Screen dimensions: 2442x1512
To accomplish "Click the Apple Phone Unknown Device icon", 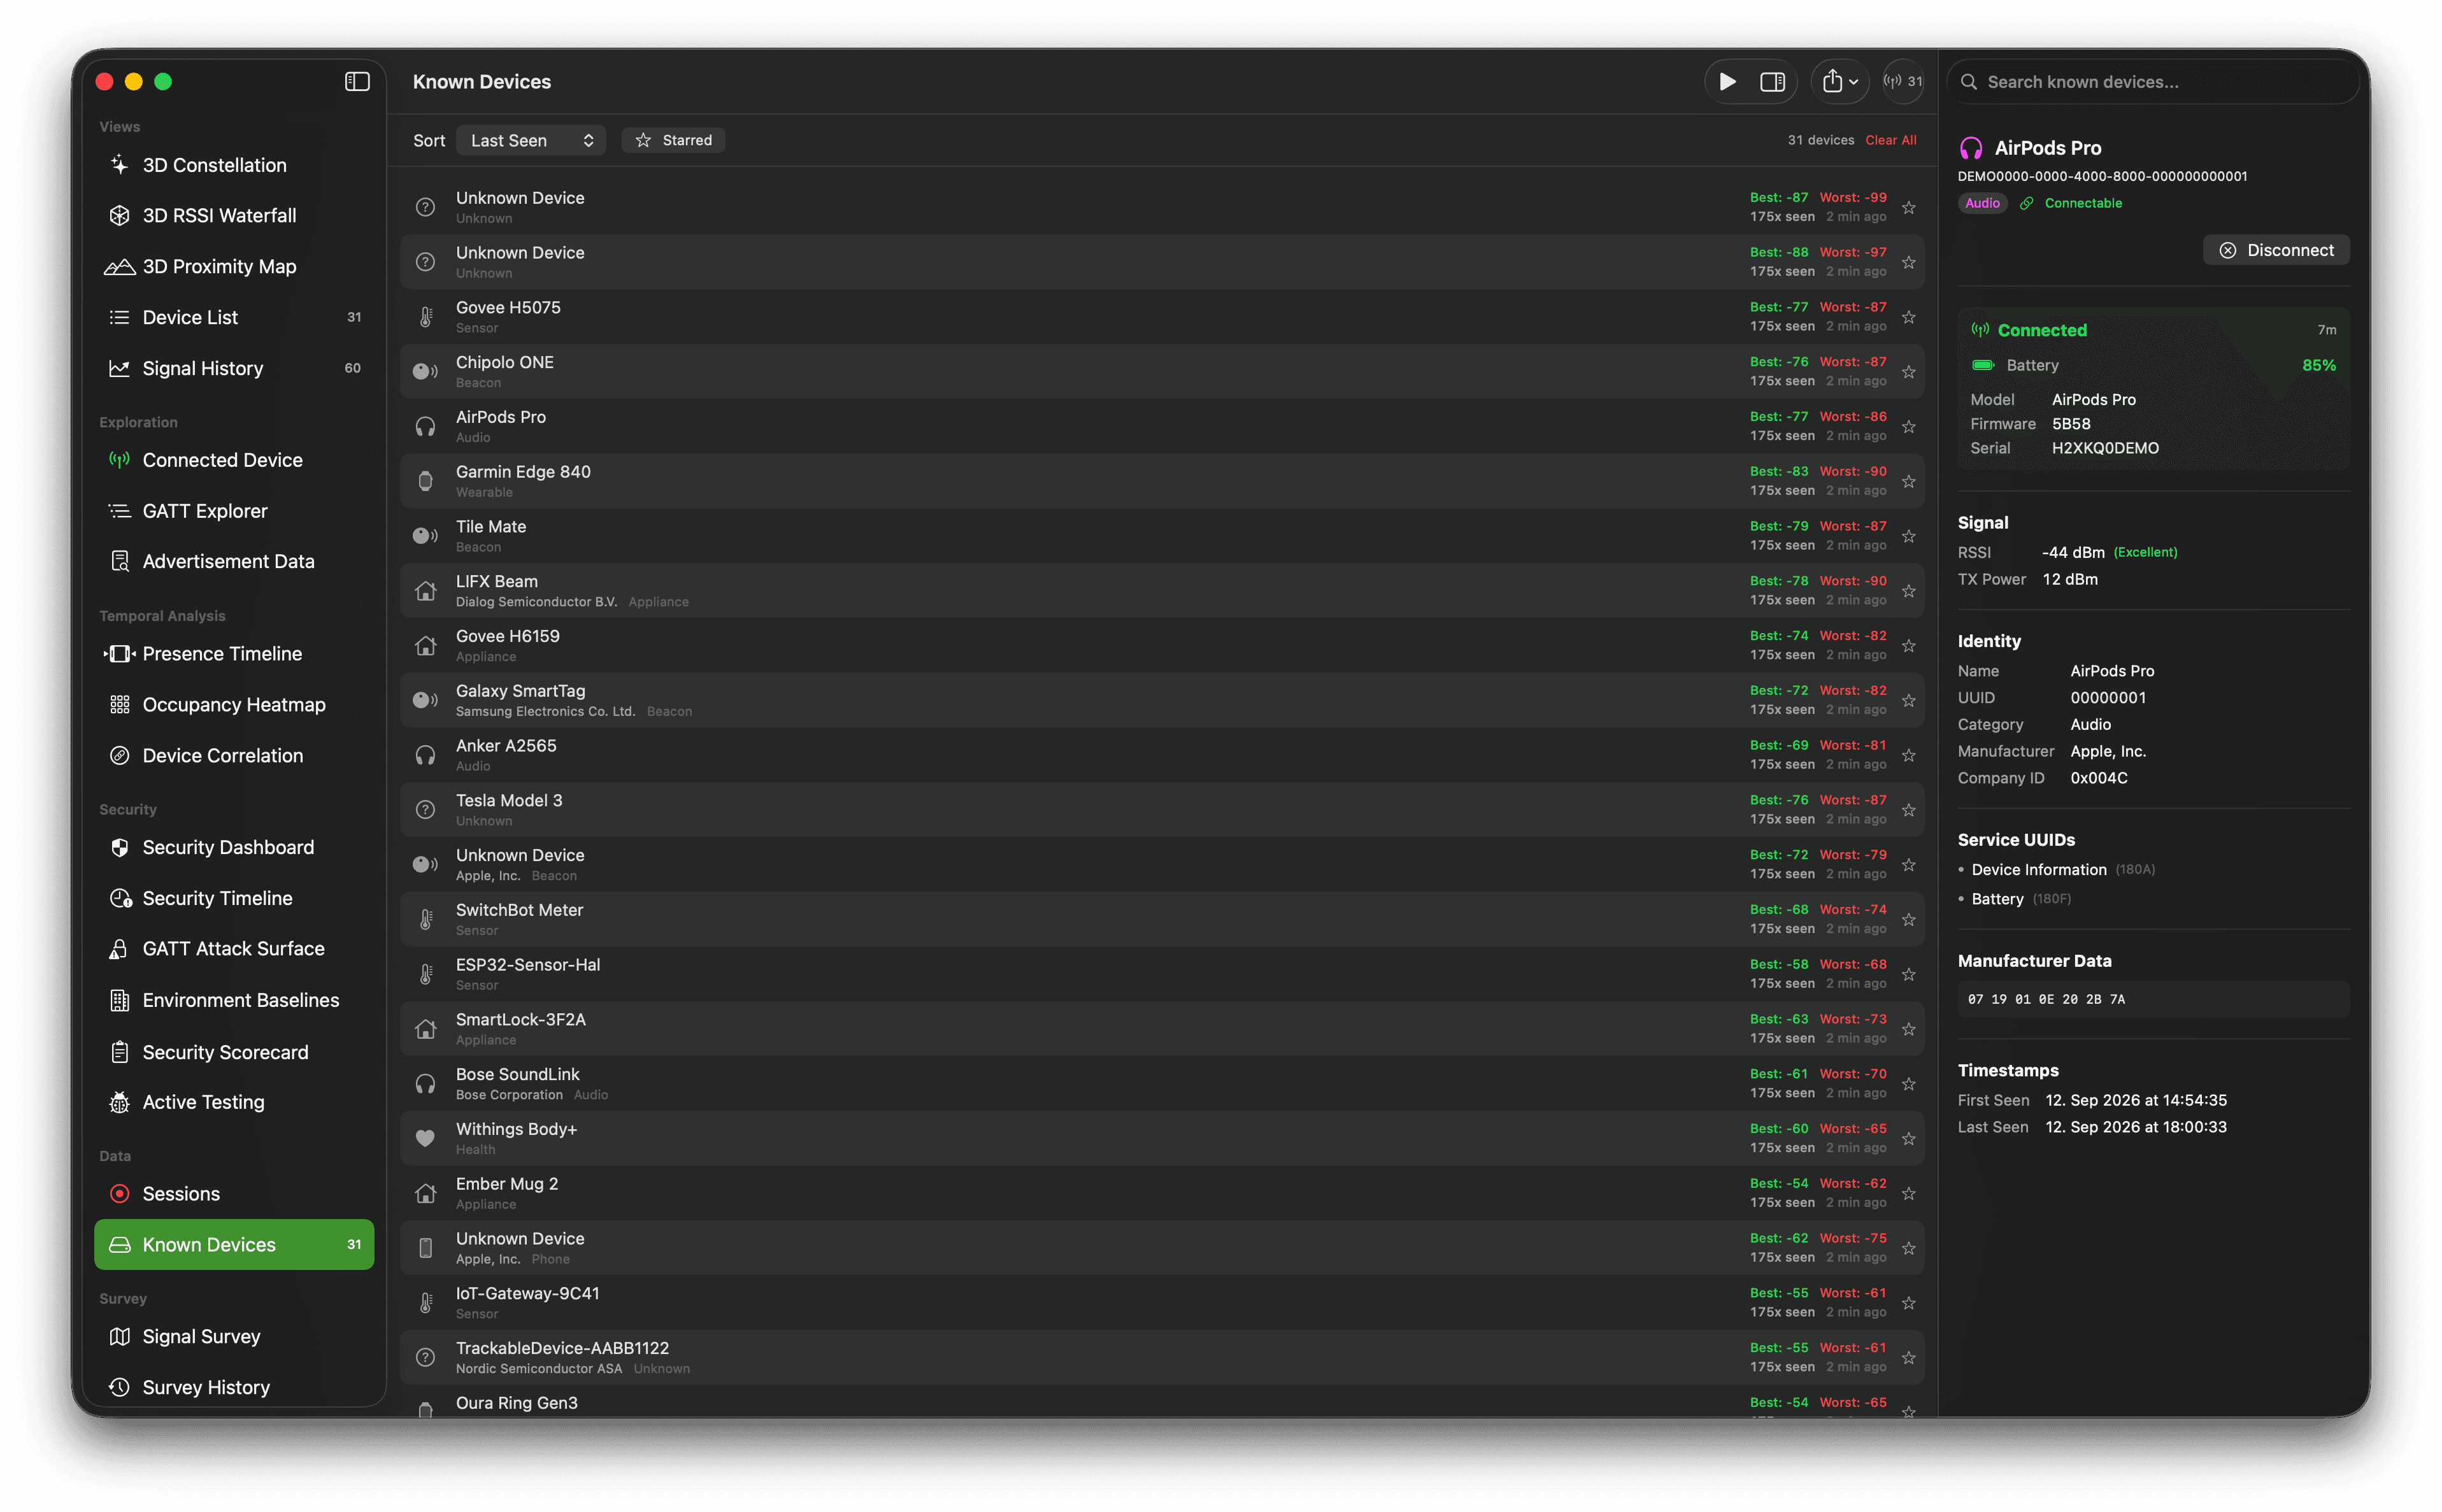I will [x=425, y=1249].
